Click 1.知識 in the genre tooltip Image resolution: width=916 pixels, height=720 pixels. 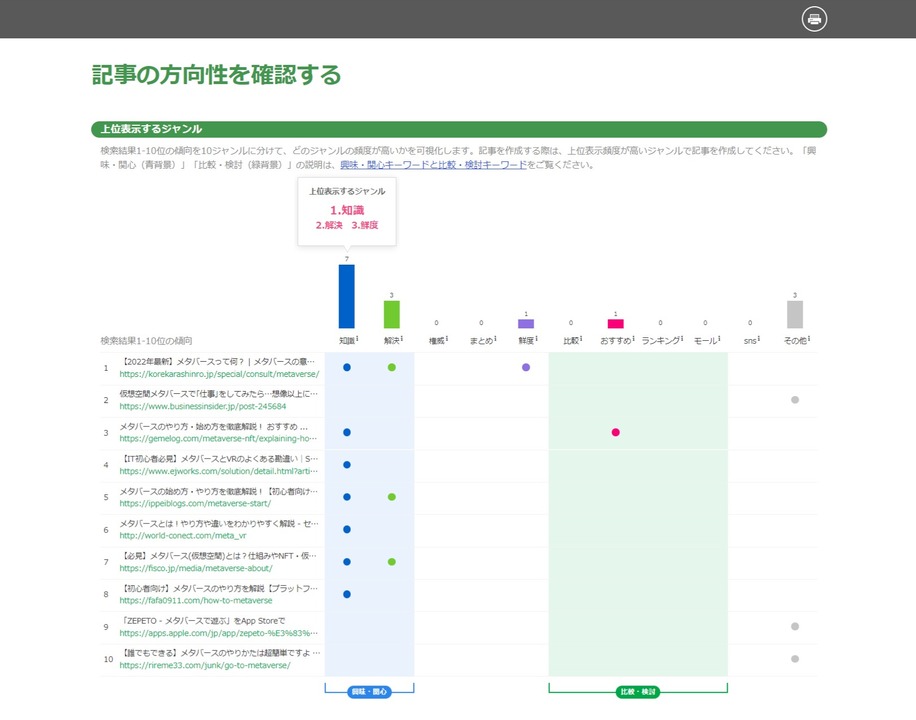coord(347,210)
